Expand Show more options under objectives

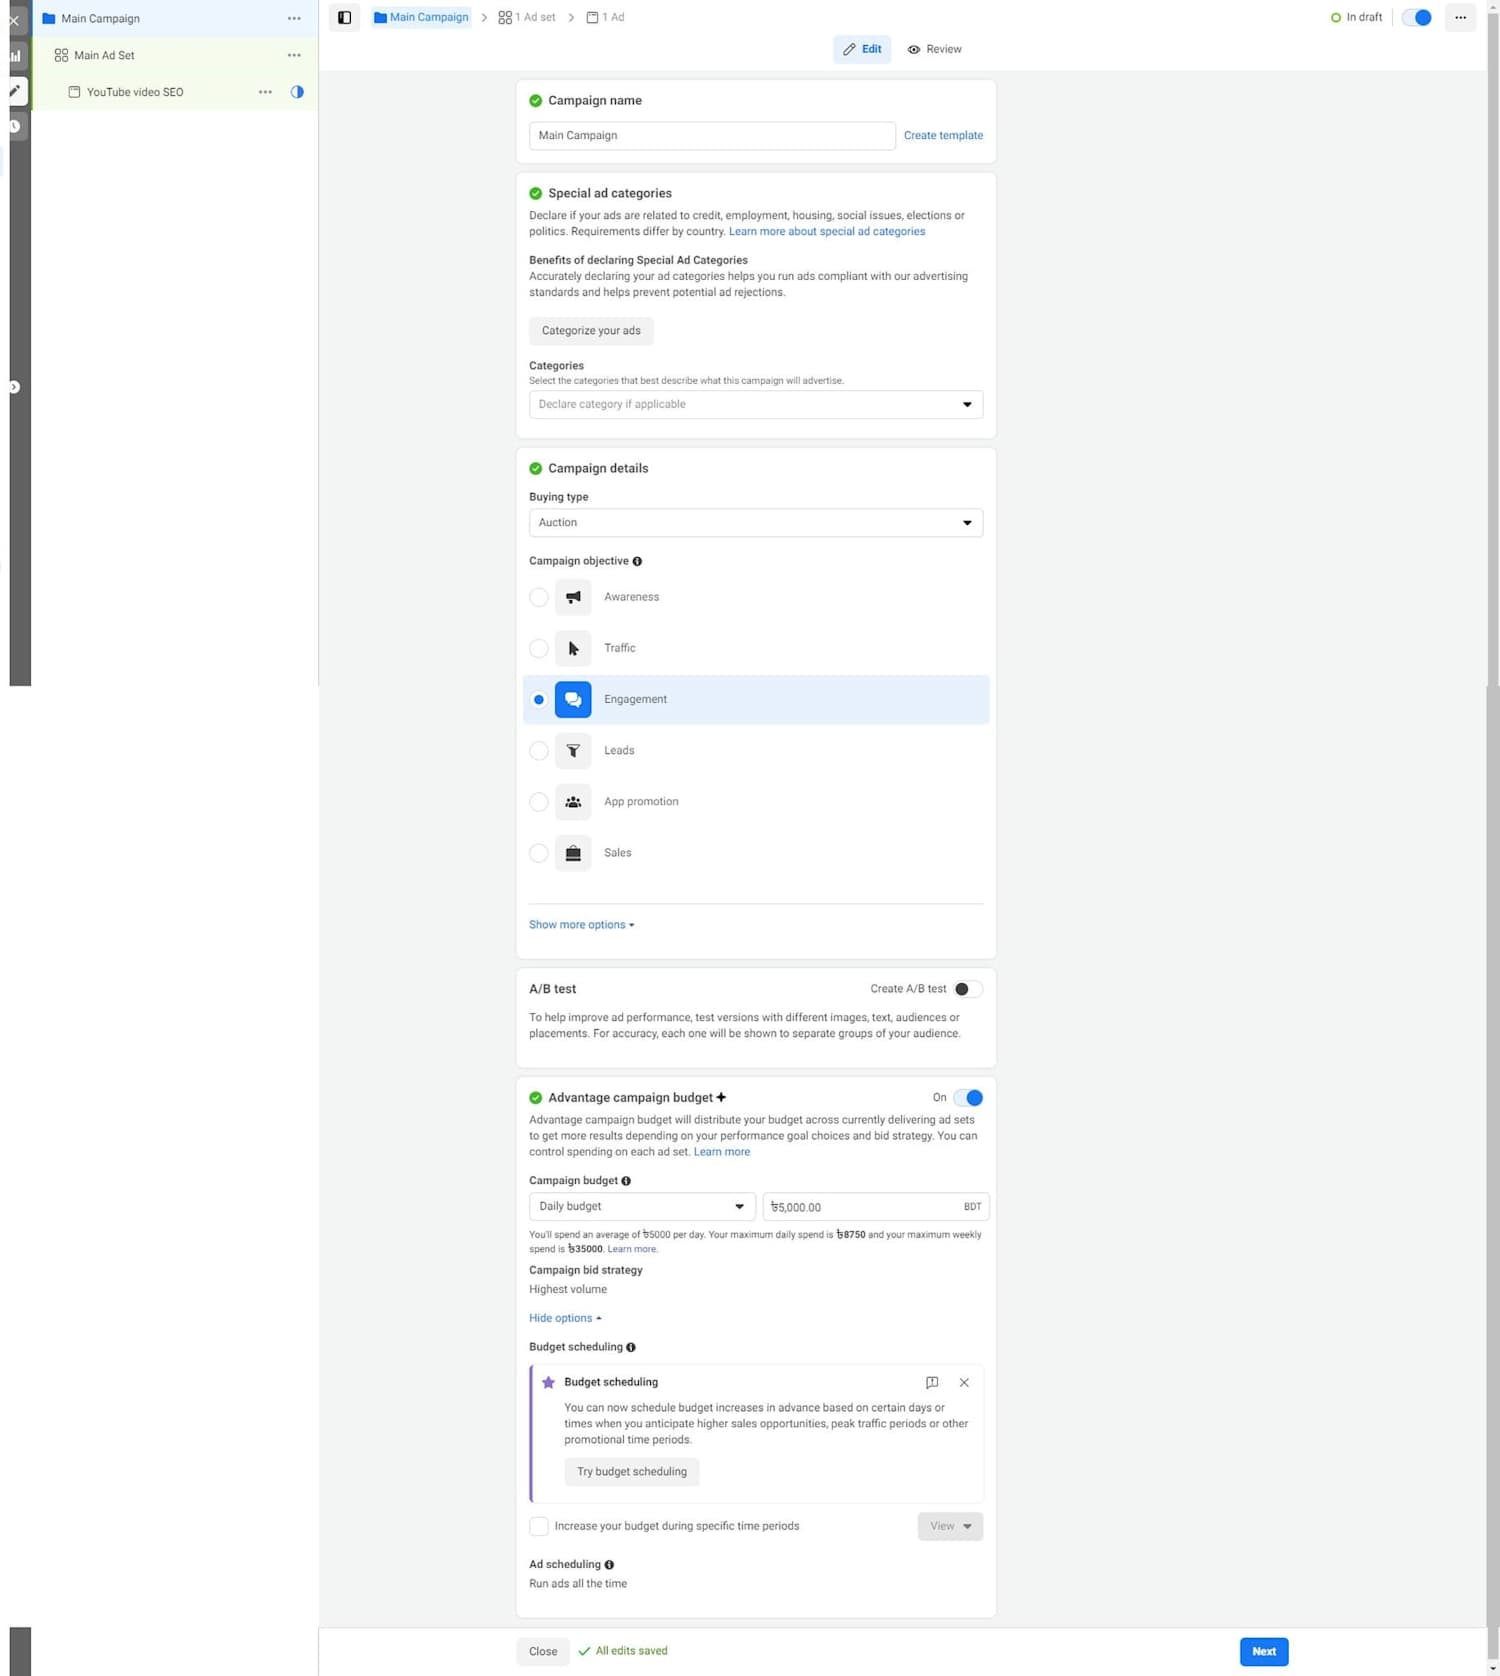pos(581,925)
